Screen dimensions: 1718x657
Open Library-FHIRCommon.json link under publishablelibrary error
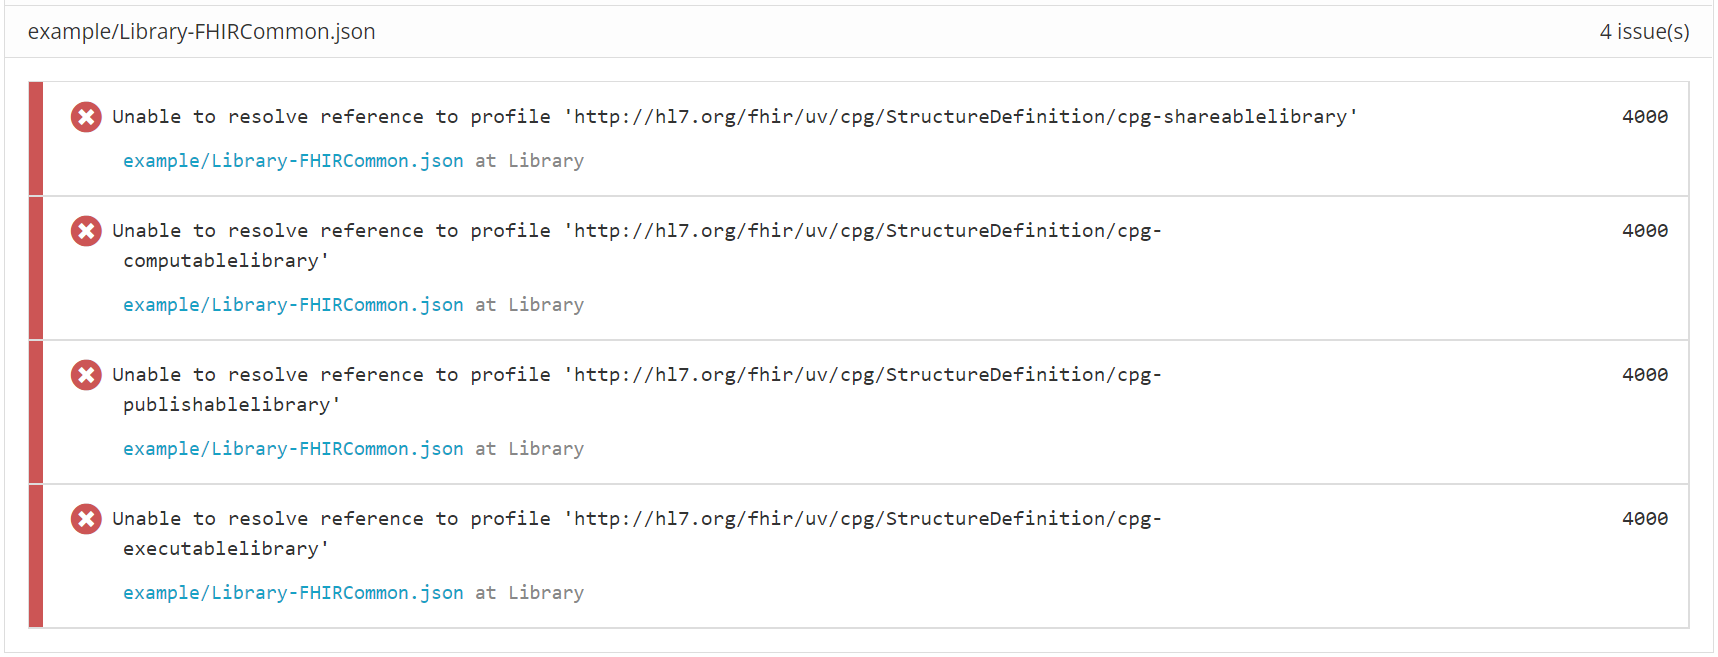[293, 449]
